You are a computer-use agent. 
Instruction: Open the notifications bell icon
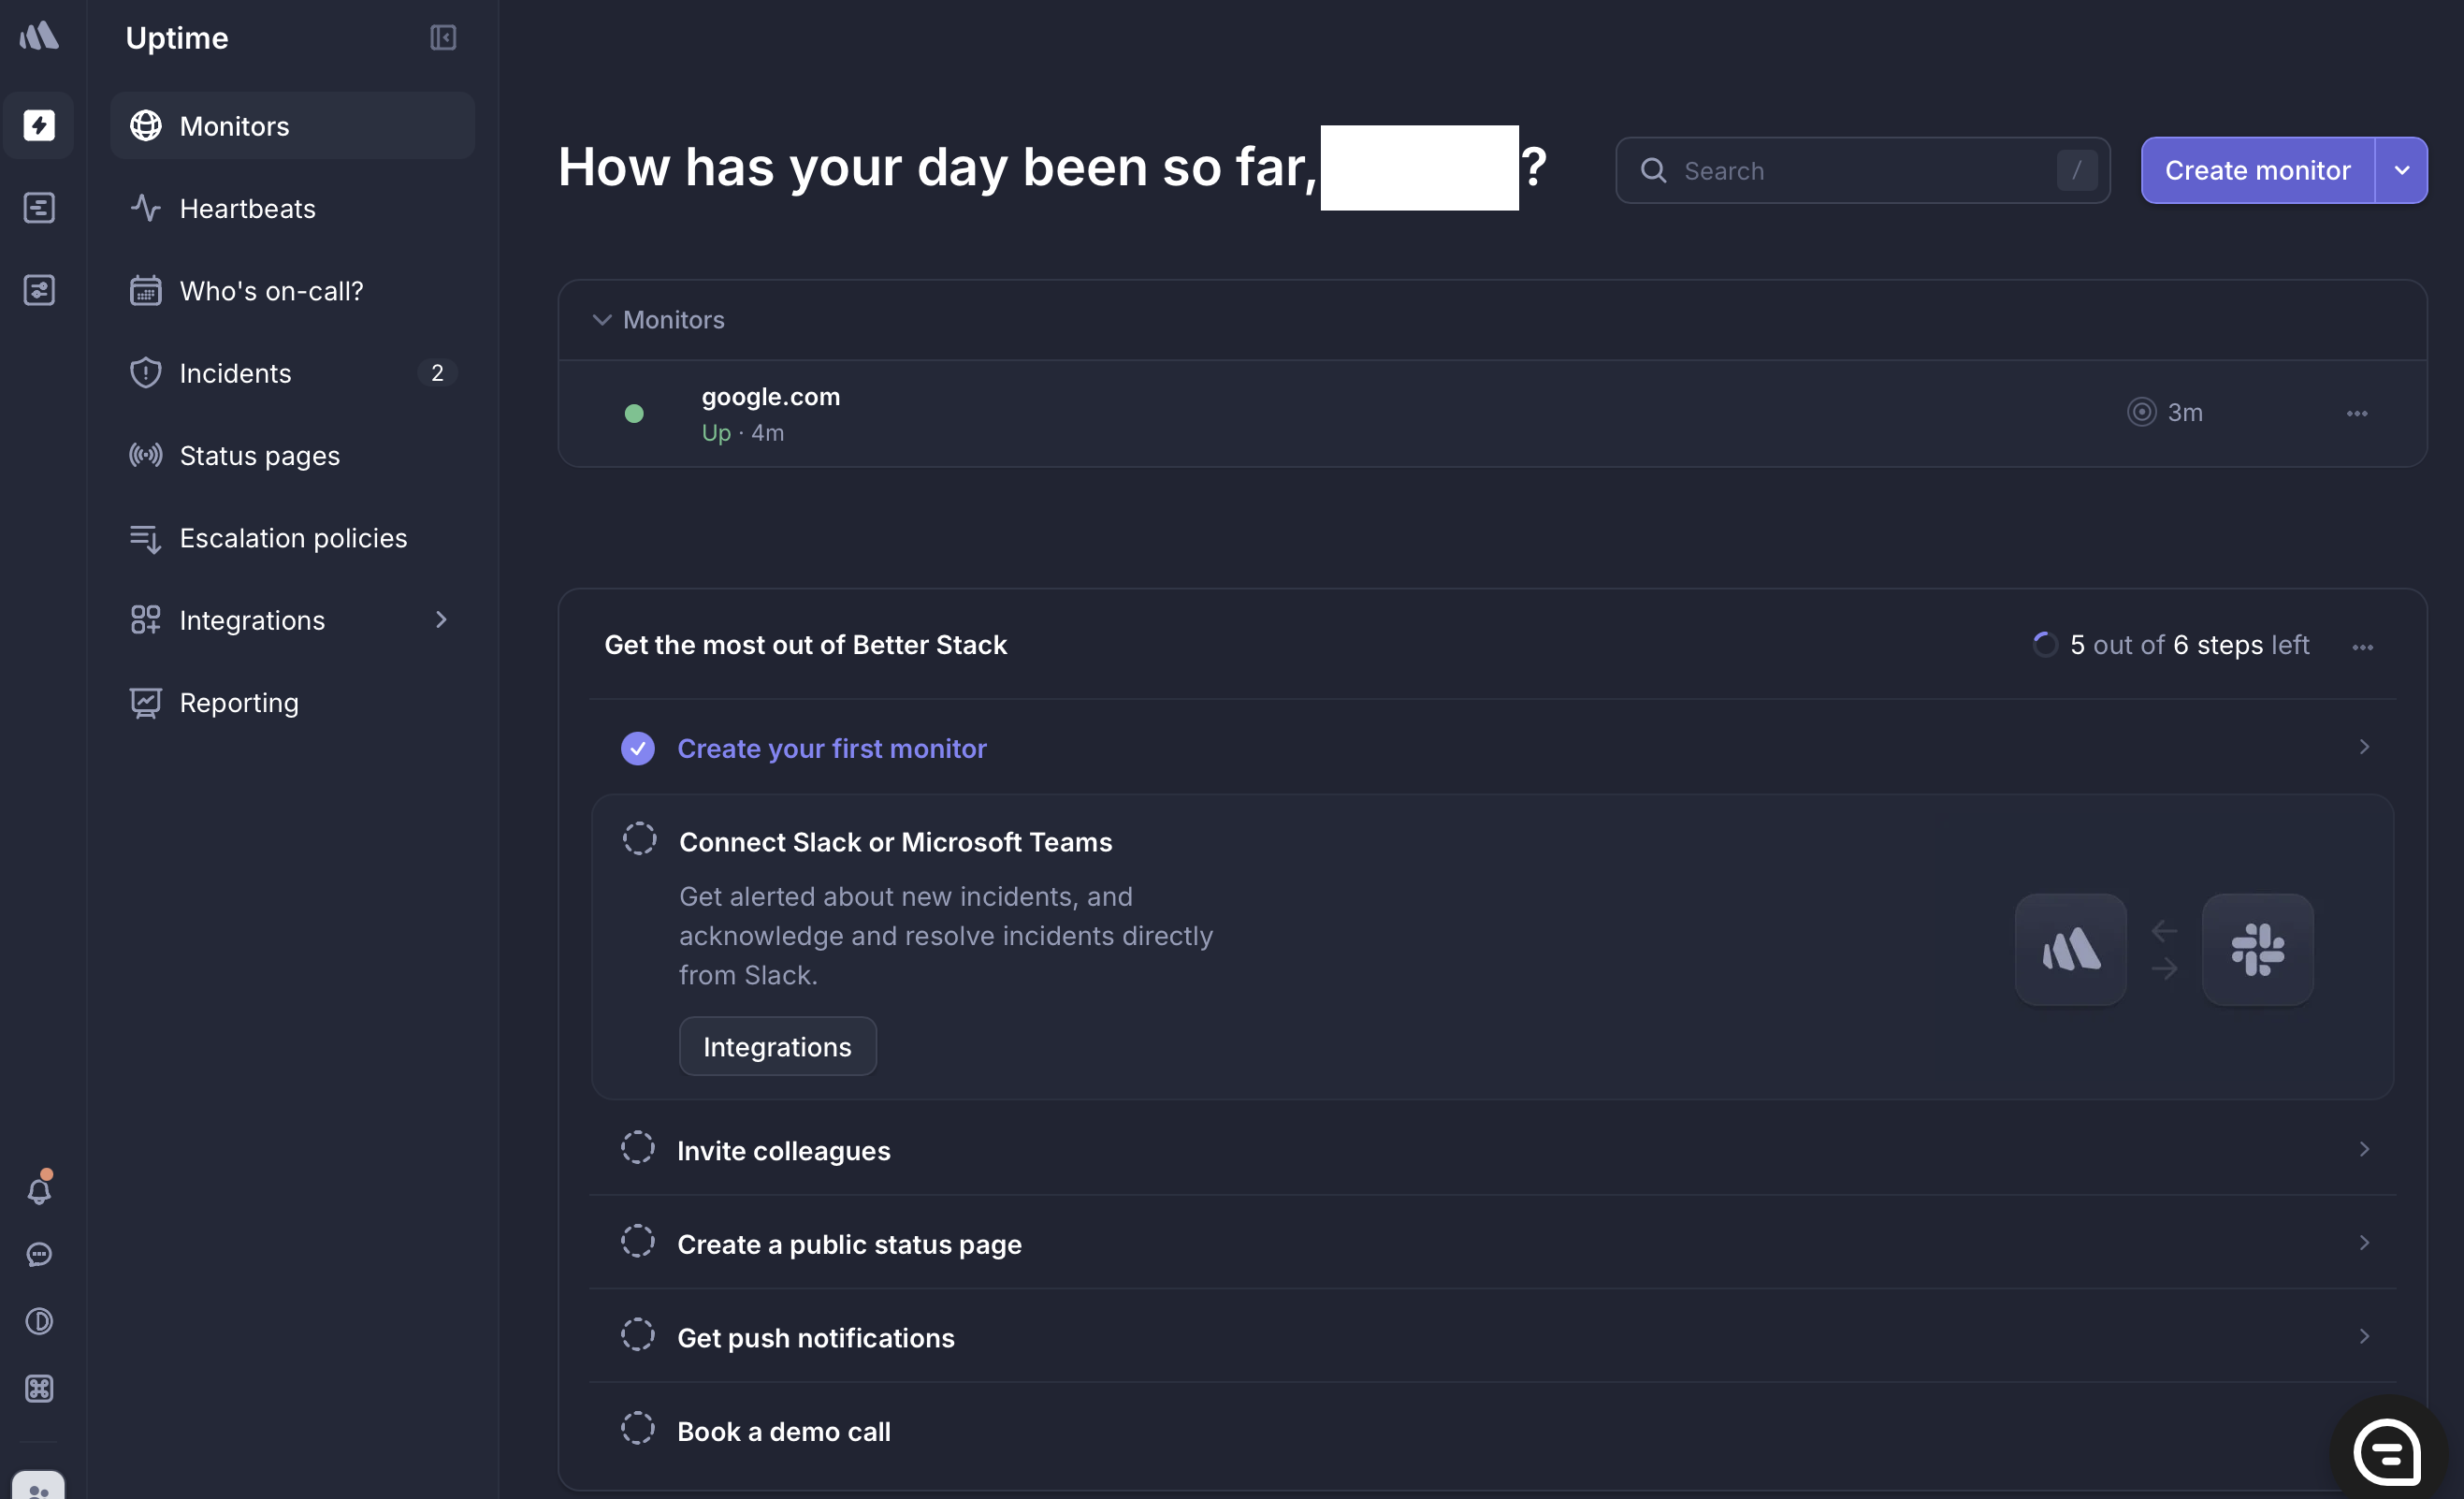point(39,1190)
